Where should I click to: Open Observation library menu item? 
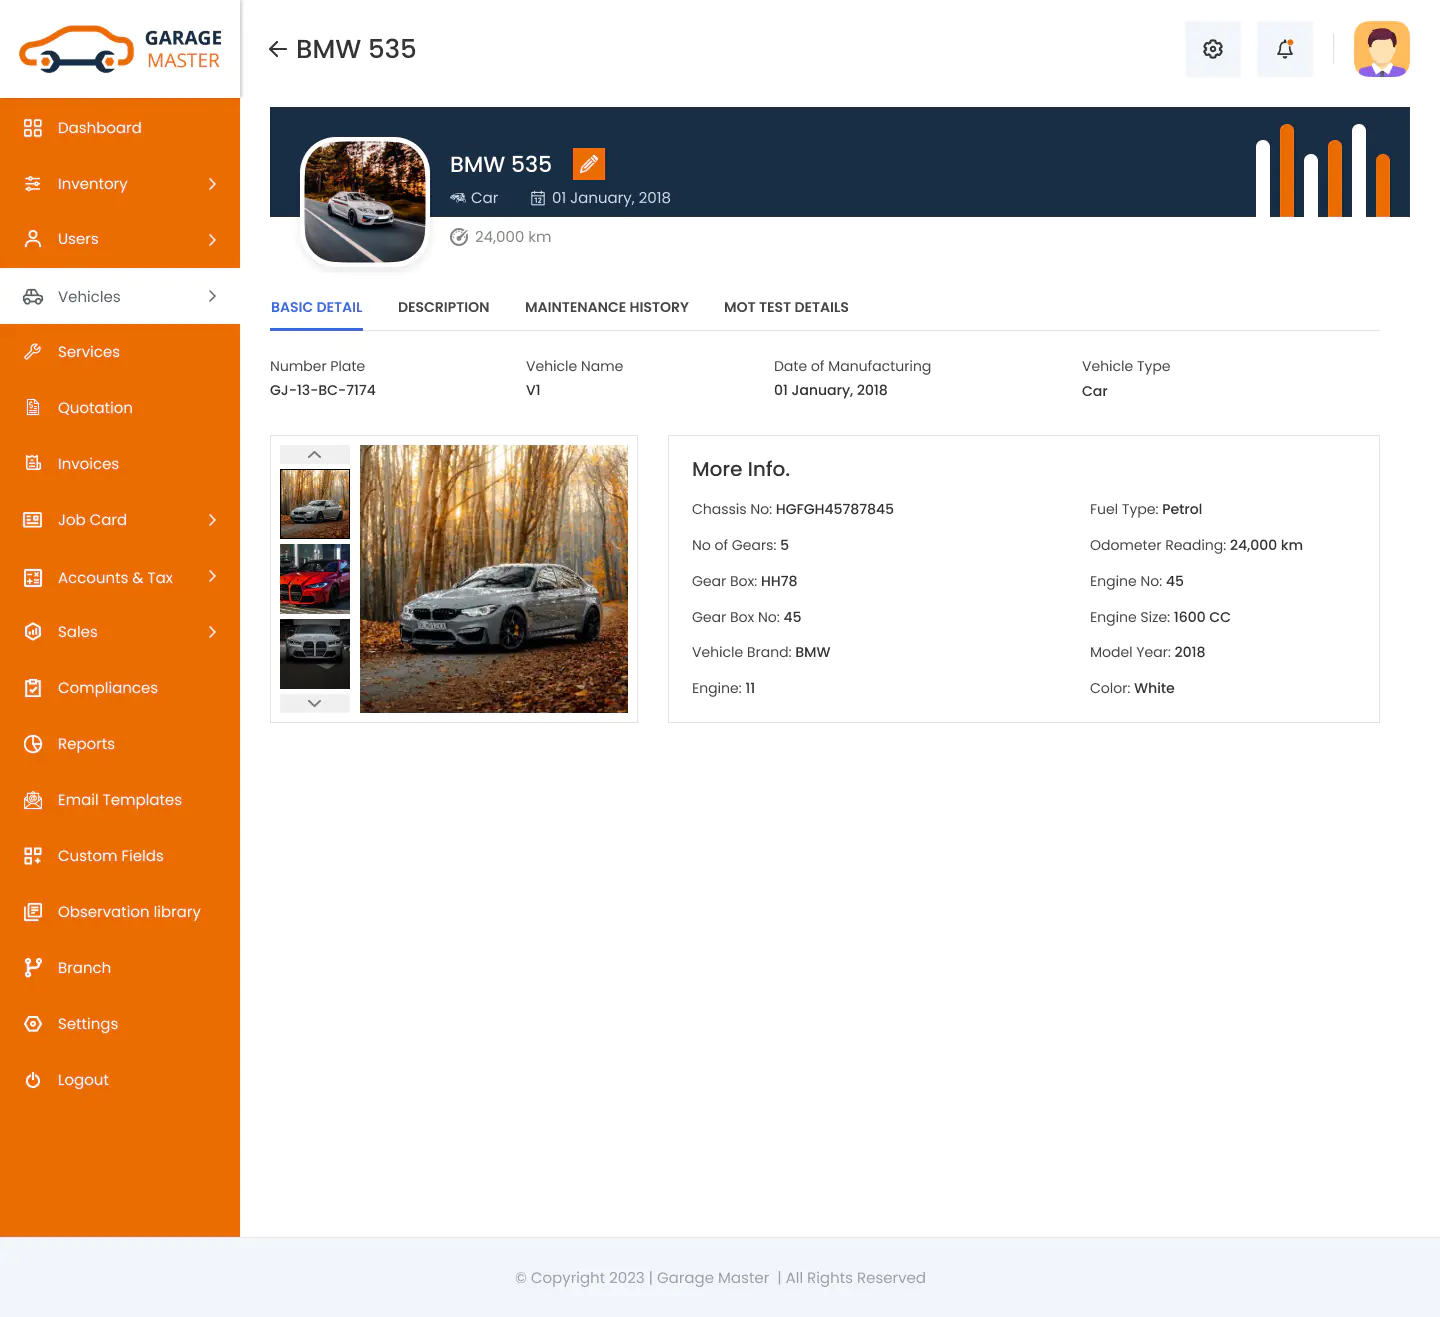129,912
